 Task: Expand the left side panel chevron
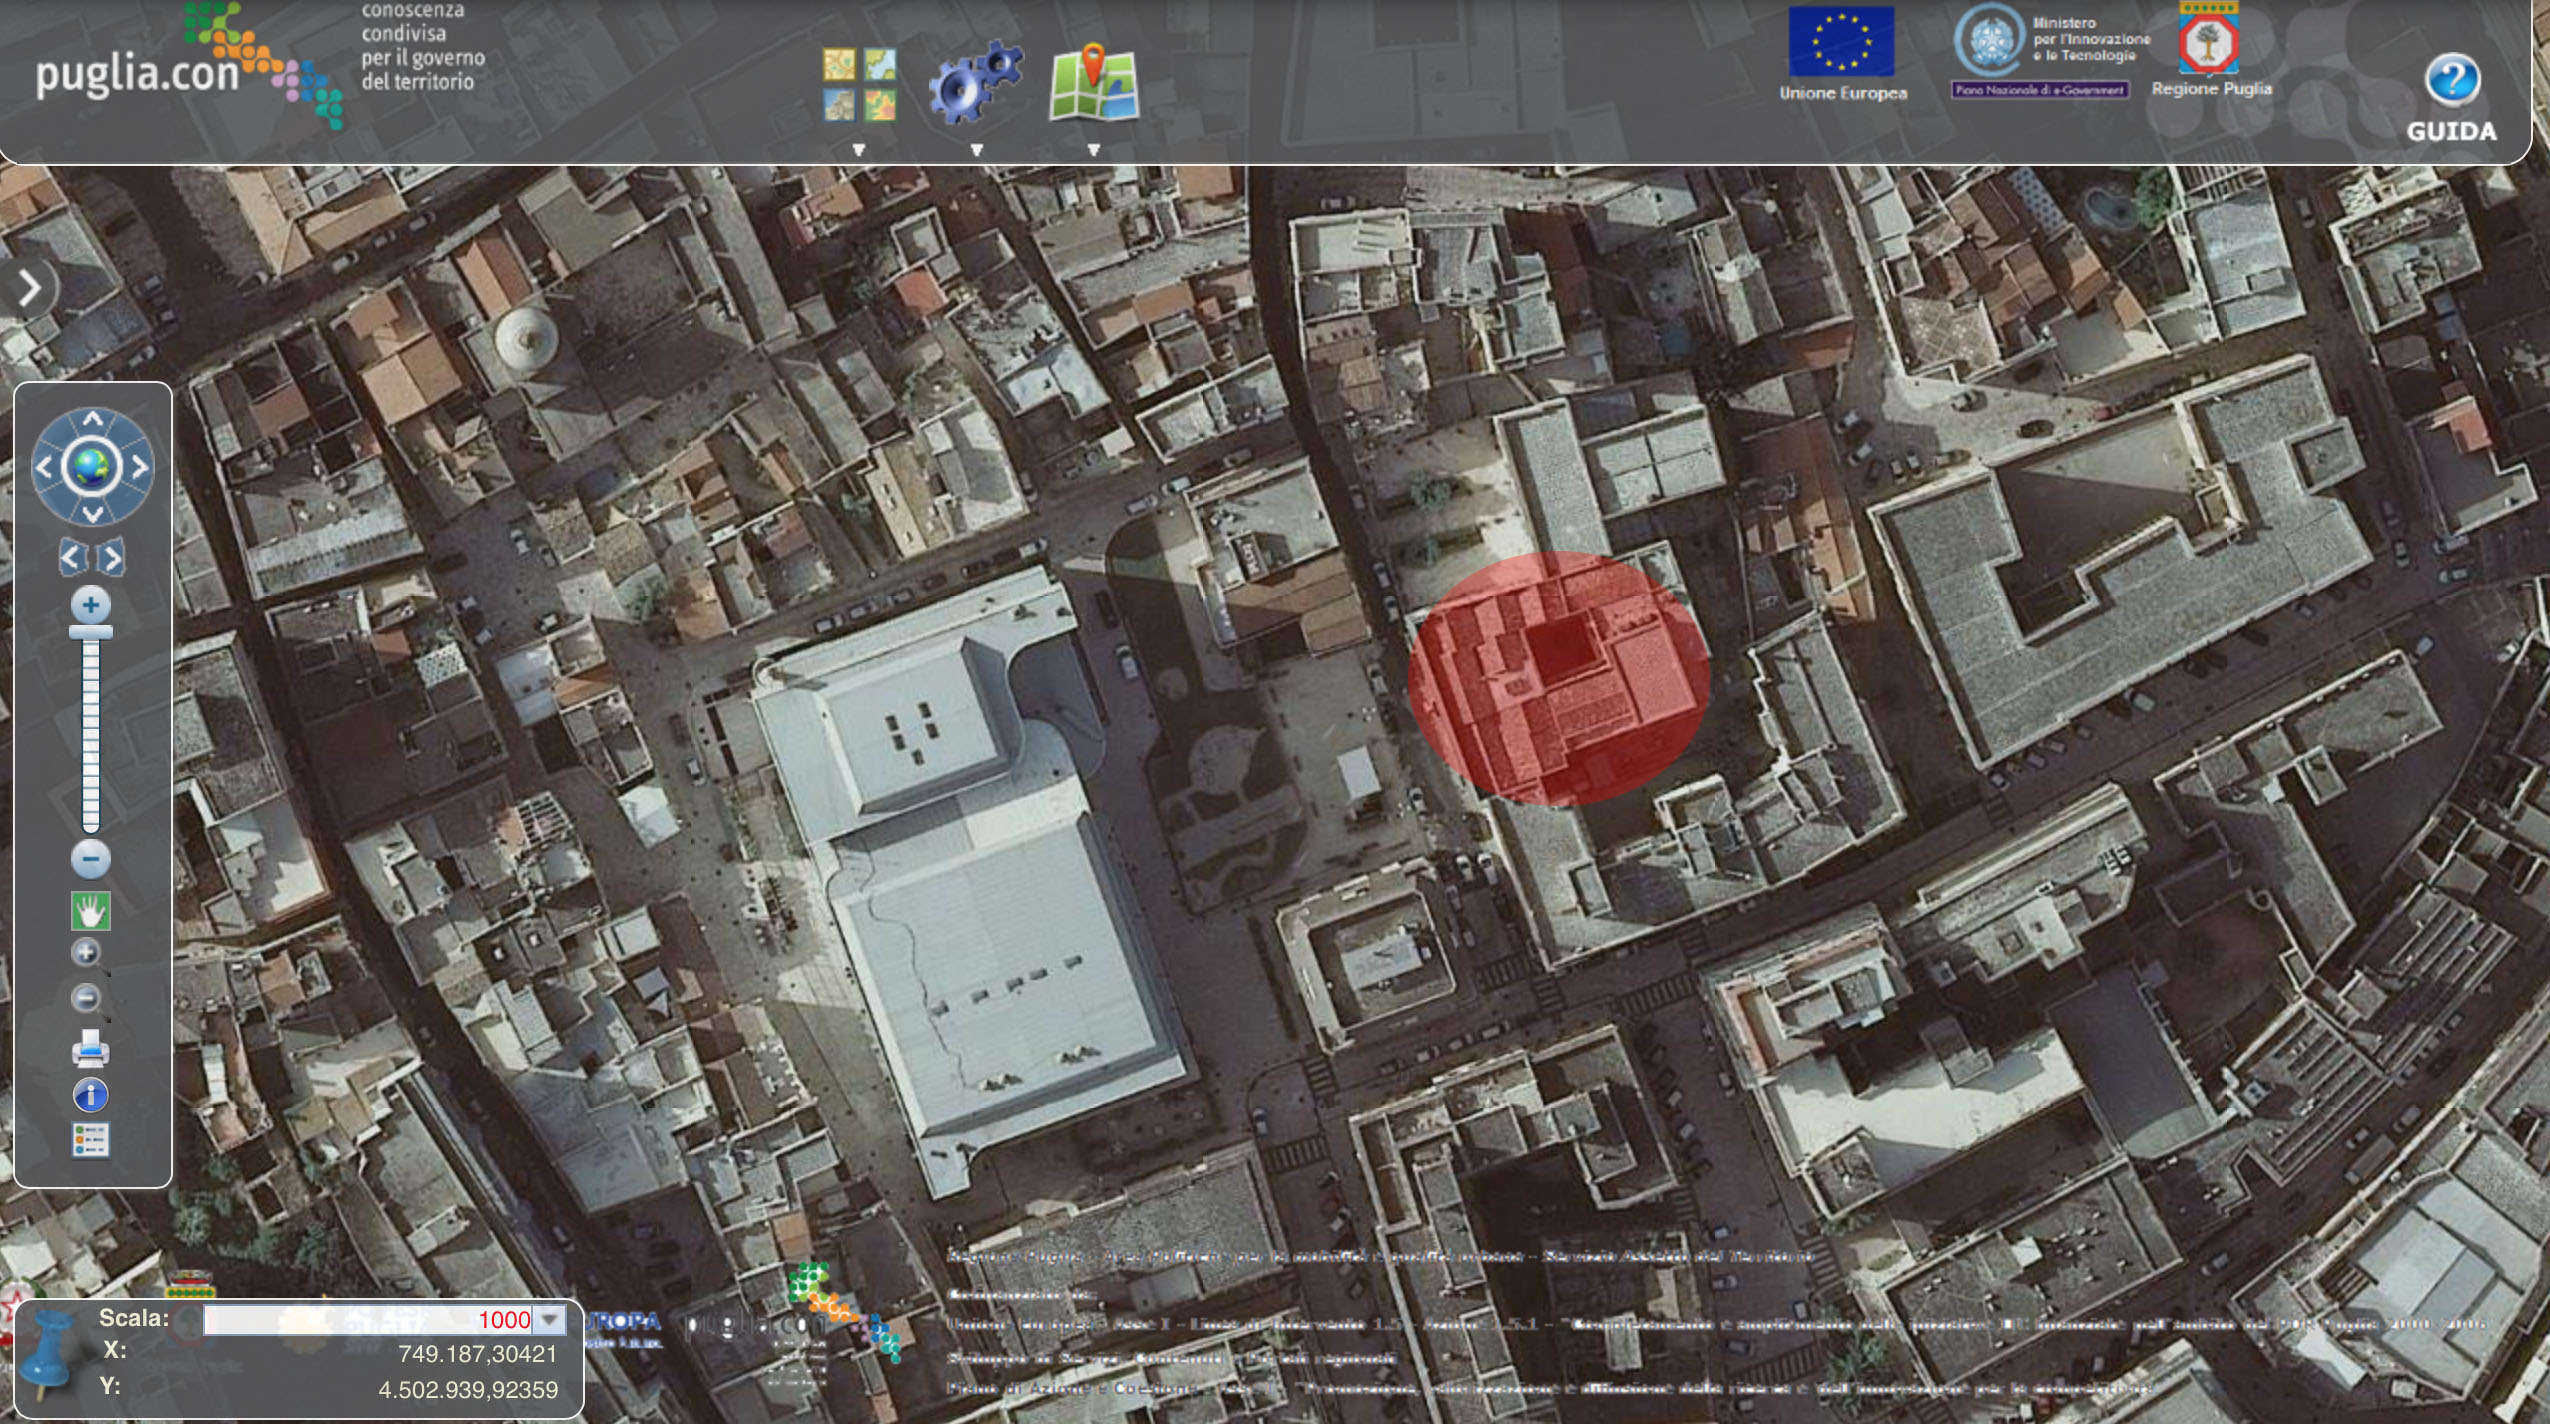click(30, 288)
